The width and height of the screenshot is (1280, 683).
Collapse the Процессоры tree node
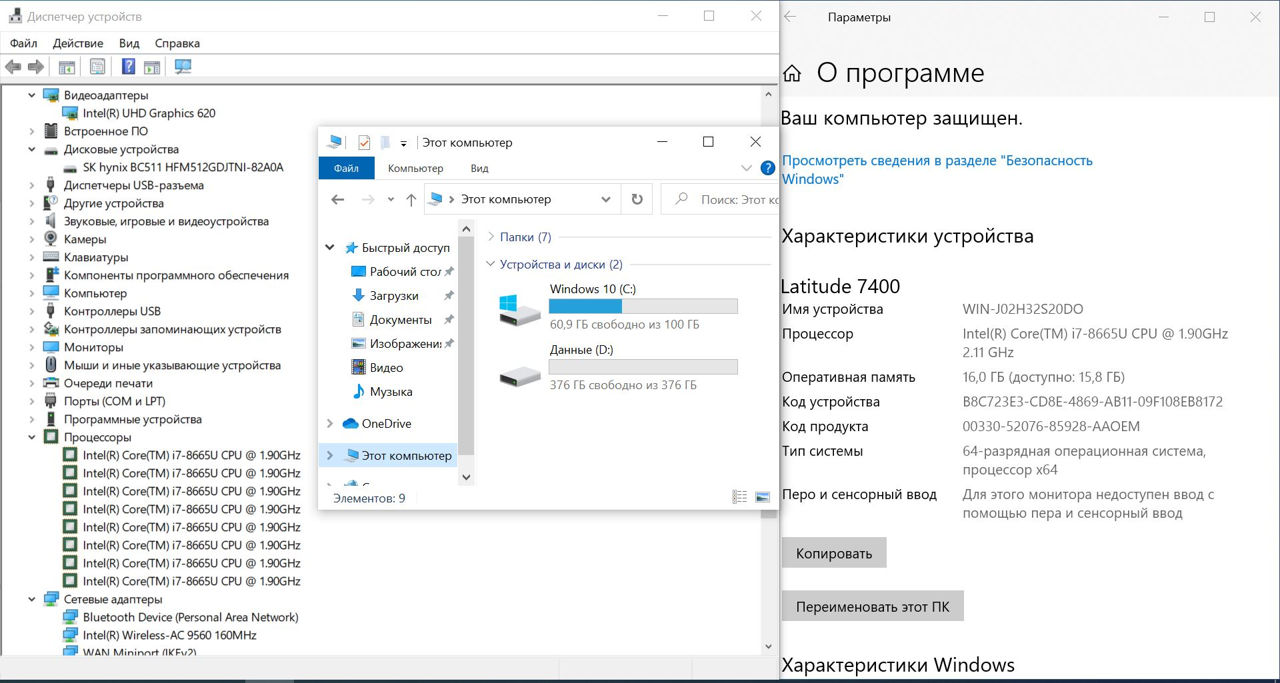point(32,437)
